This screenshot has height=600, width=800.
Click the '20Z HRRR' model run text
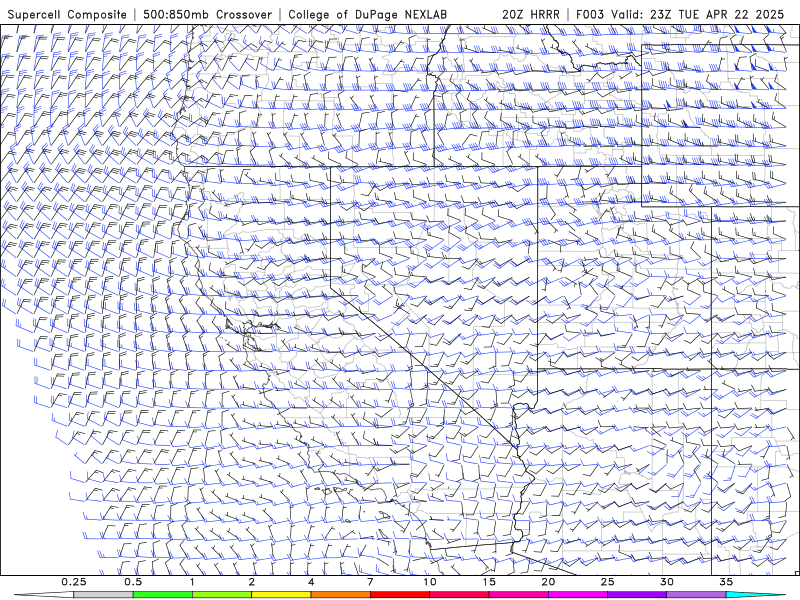tap(531, 14)
